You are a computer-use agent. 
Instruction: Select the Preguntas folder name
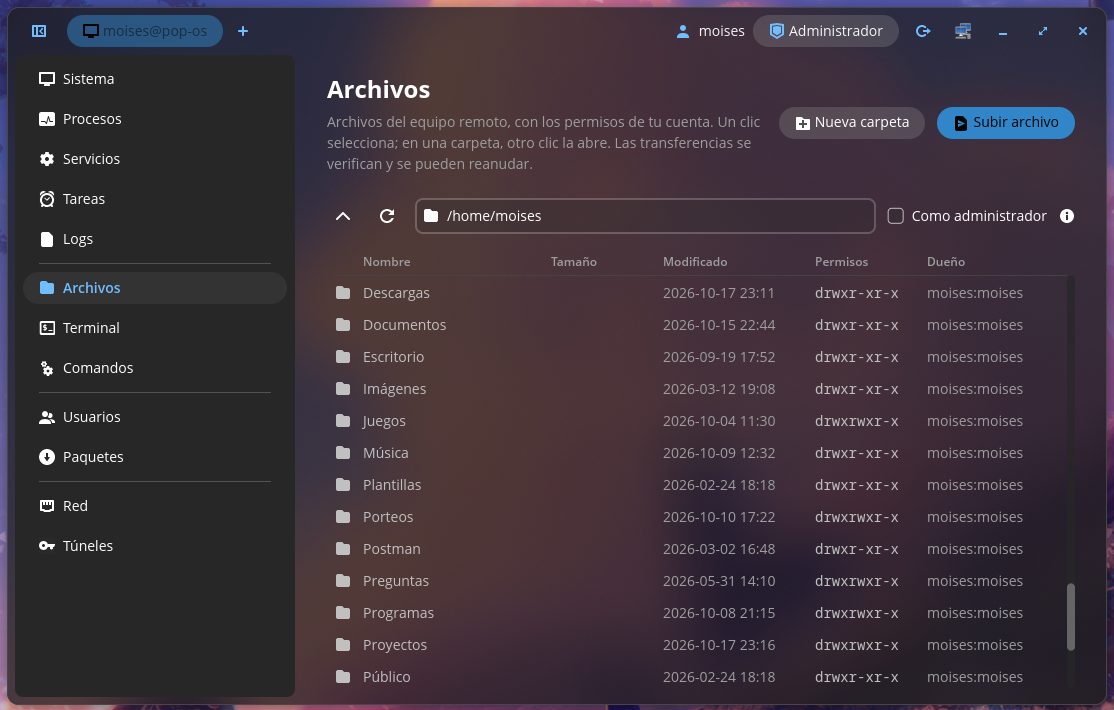click(396, 581)
